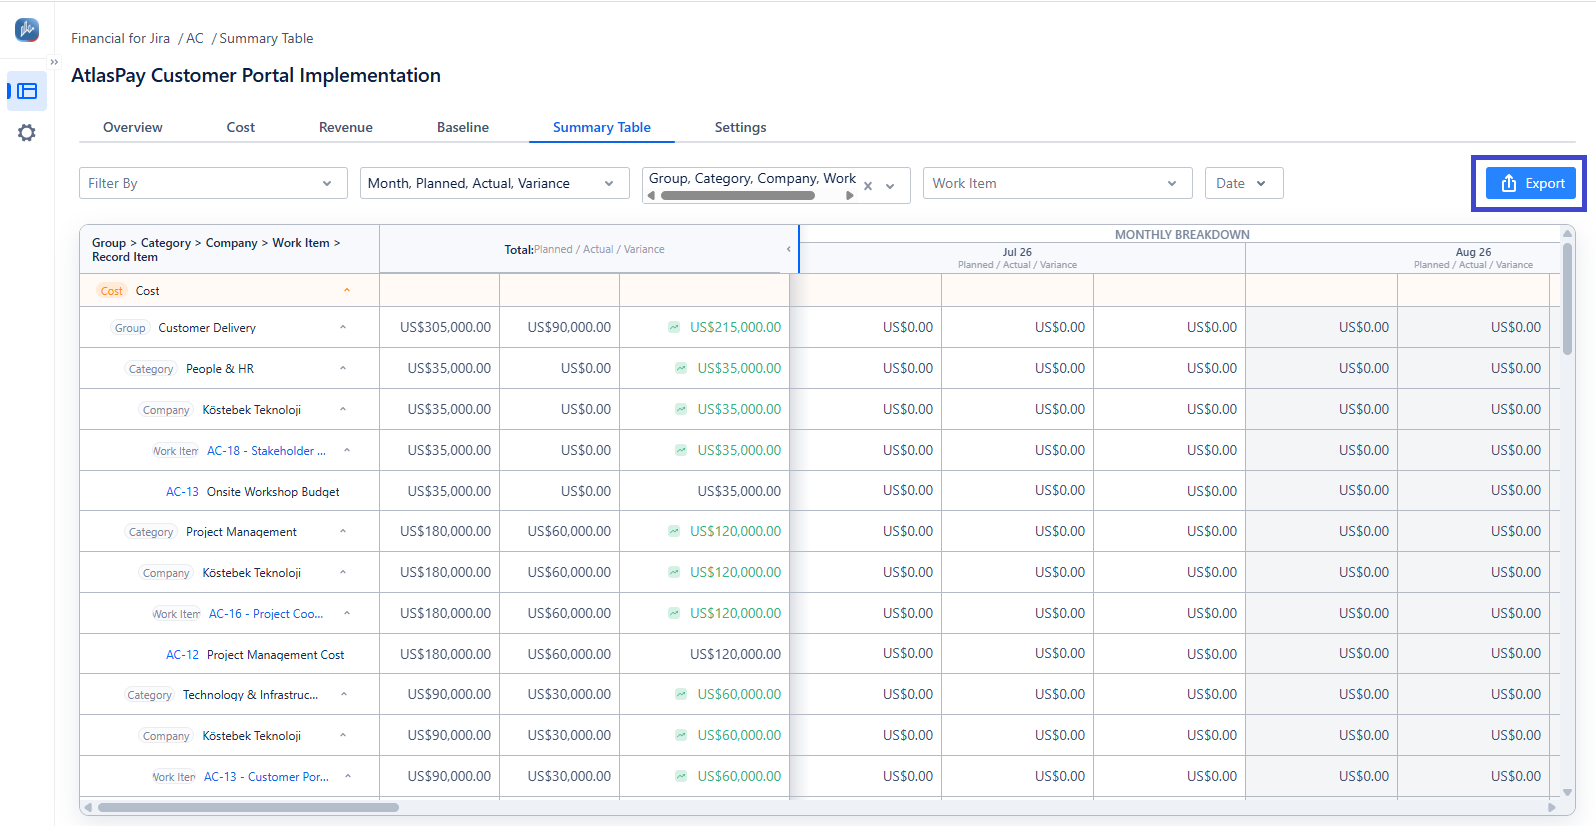This screenshot has height=826, width=1596.
Task: Switch to the Overview tab
Action: pyautogui.click(x=133, y=127)
